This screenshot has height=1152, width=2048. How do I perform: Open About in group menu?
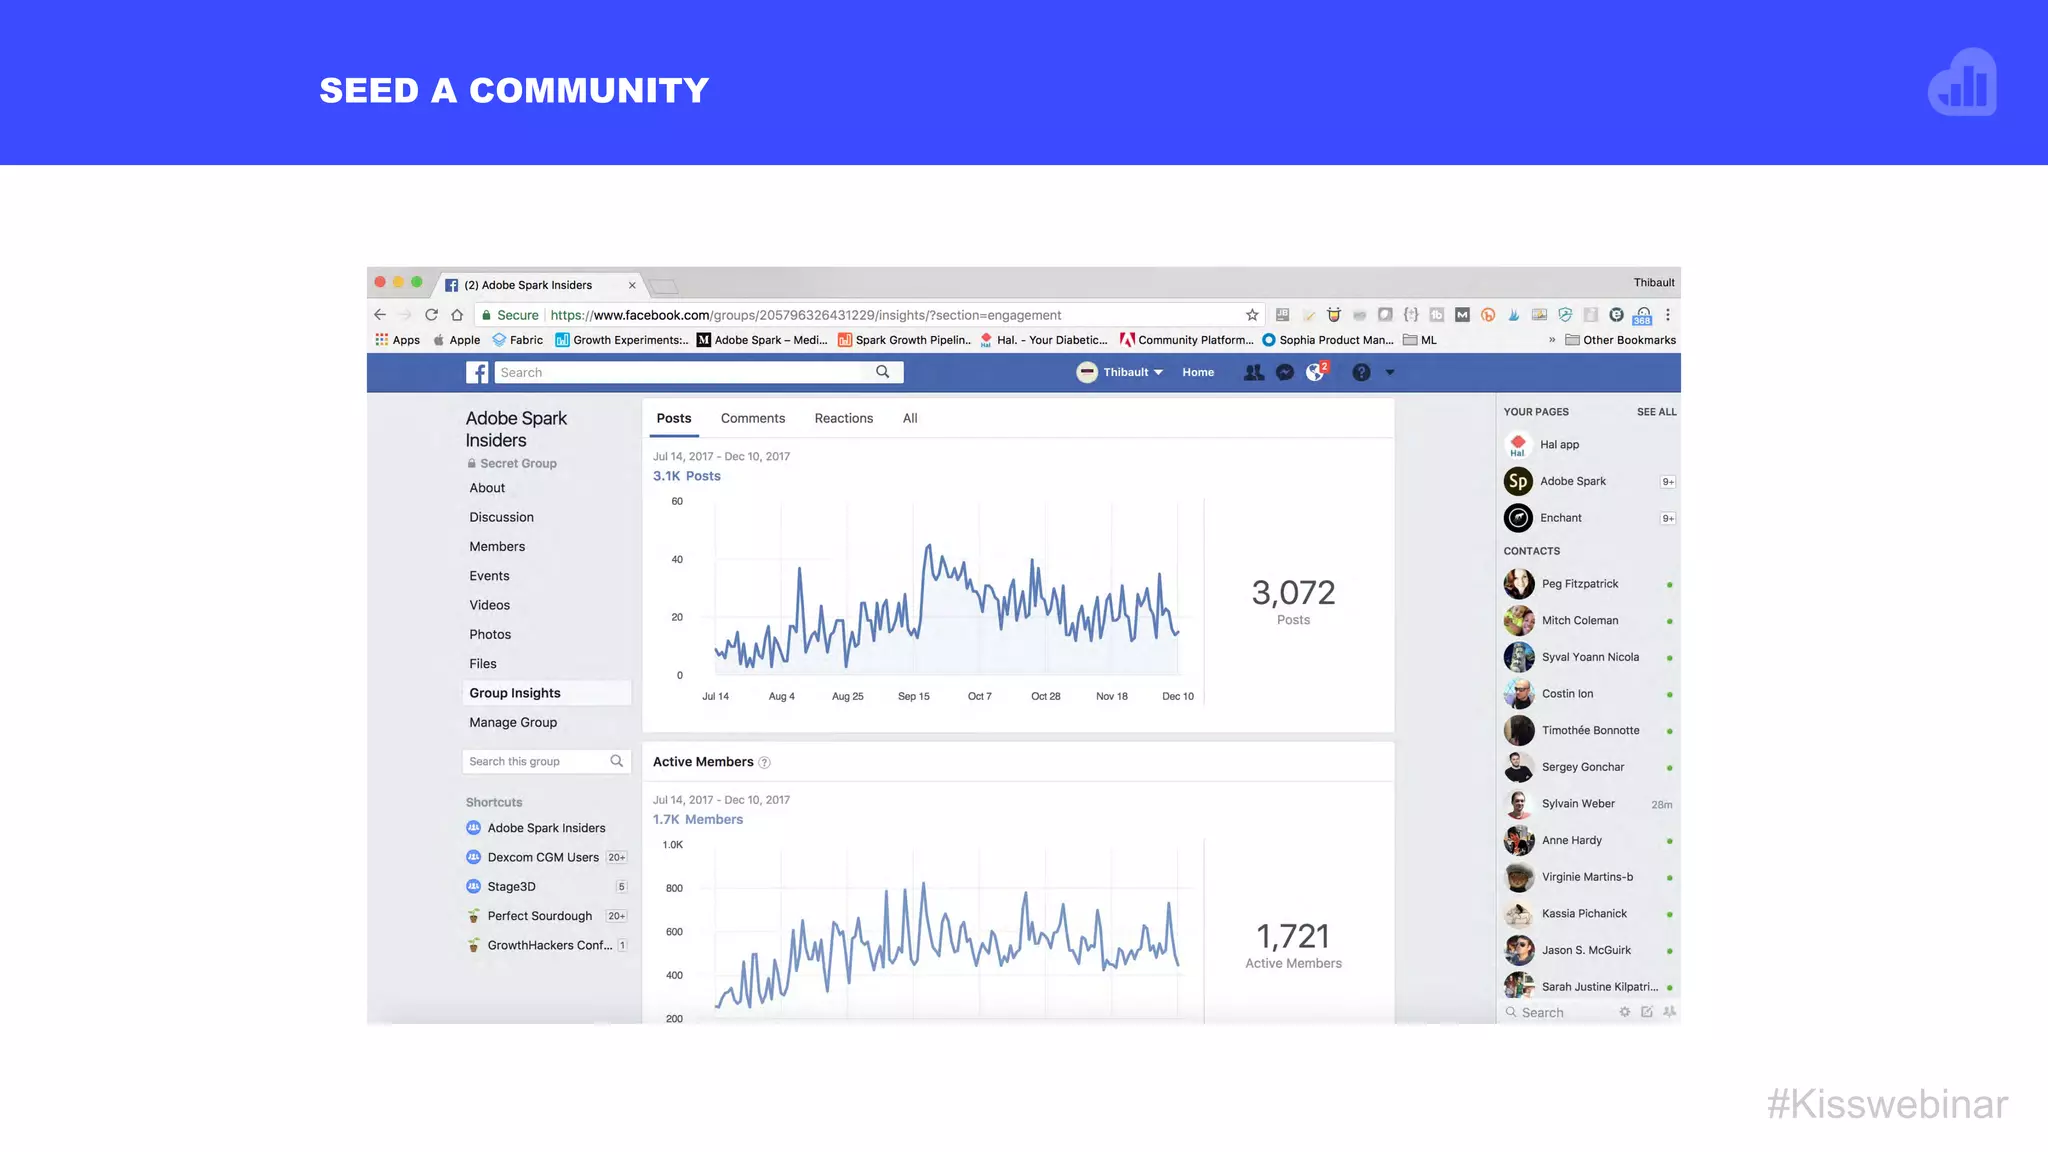coord(487,488)
